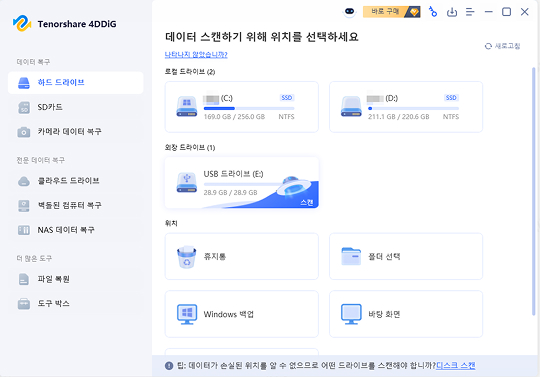
Task: Select 하드 드라이브 in the sidebar
Action: [x=75, y=83]
